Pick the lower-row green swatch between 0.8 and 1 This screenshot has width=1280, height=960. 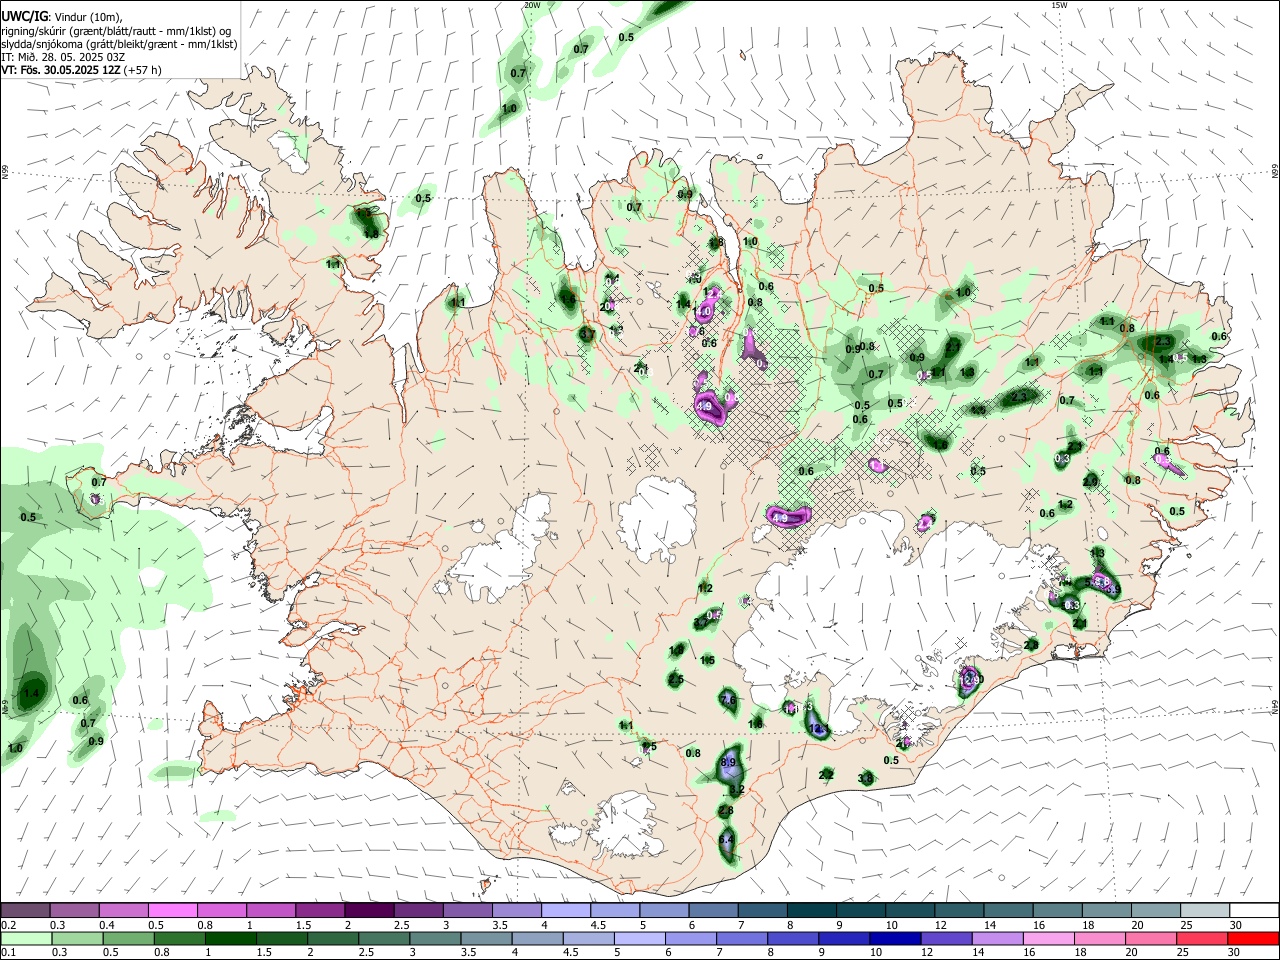(178, 938)
